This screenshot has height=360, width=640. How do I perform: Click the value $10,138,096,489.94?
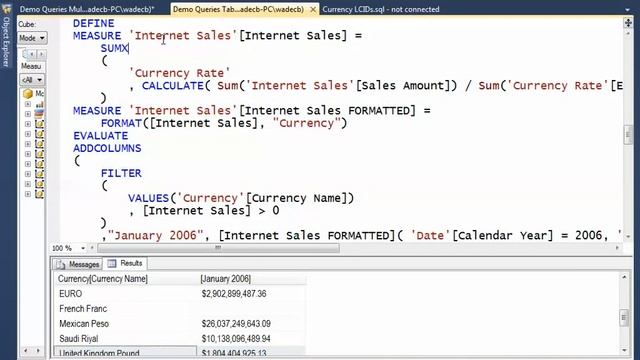point(236,339)
